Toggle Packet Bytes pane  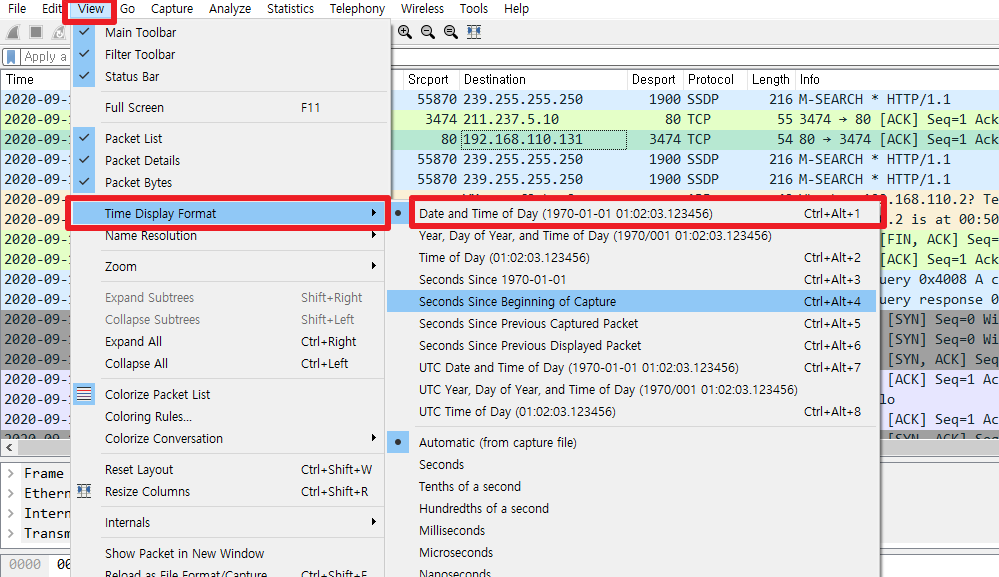pyautogui.click(x=228, y=182)
